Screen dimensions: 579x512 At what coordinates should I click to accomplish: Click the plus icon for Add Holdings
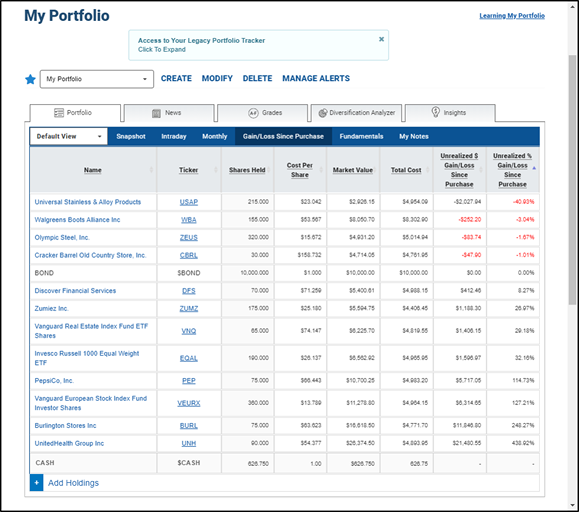[x=37, y=483]
